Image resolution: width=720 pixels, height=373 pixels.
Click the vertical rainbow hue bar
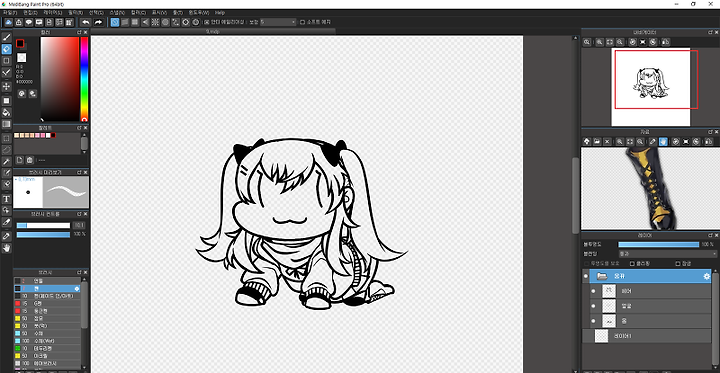pyautogui.click(x=84, y=79)
